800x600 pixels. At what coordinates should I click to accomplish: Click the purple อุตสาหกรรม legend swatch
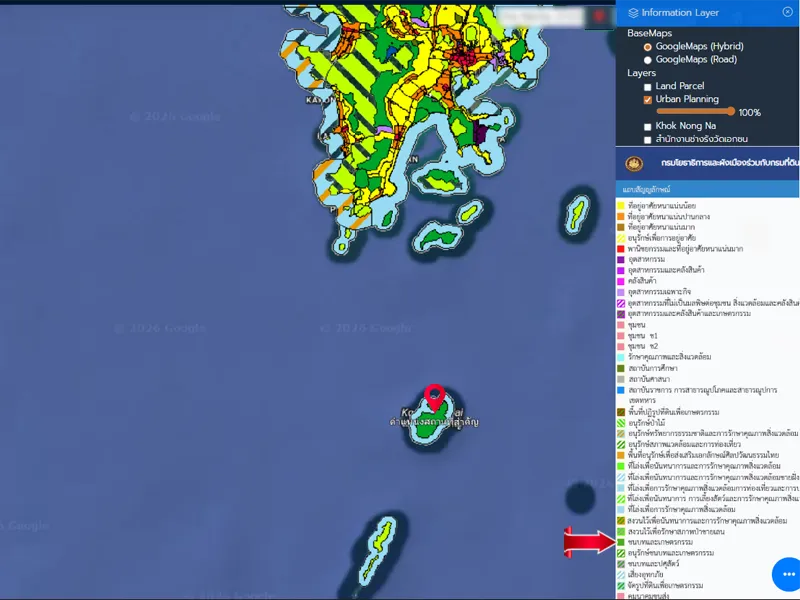tap(621, 259)
